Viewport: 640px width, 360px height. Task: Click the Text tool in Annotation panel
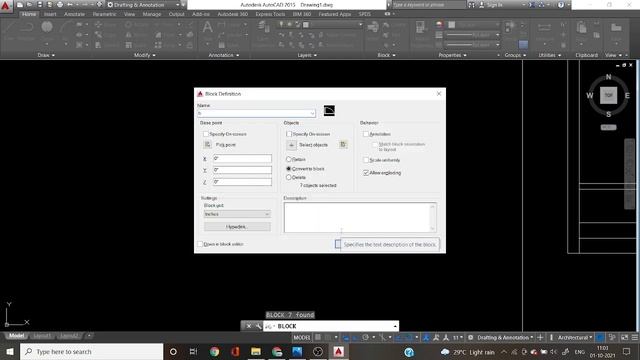(x=207, y=27)
